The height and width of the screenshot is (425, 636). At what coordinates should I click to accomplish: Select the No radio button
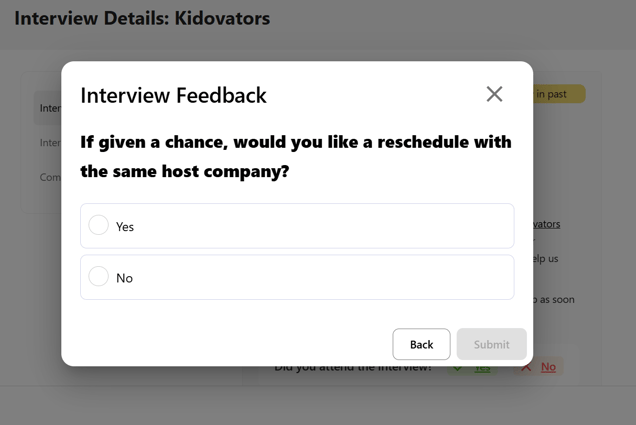pos(99,276)
